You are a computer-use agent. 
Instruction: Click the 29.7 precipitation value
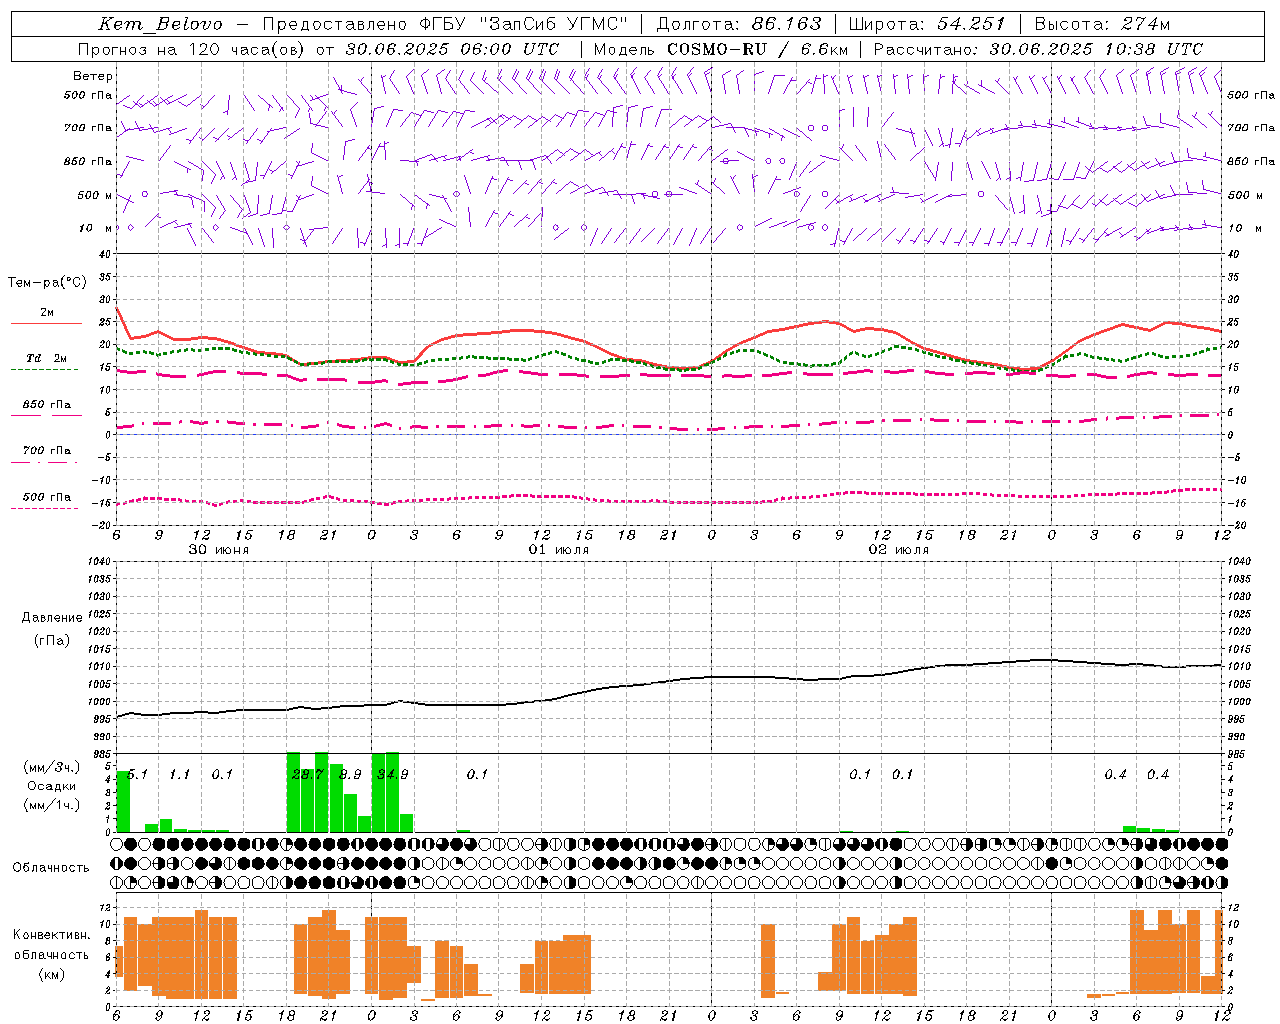point(308,774)
